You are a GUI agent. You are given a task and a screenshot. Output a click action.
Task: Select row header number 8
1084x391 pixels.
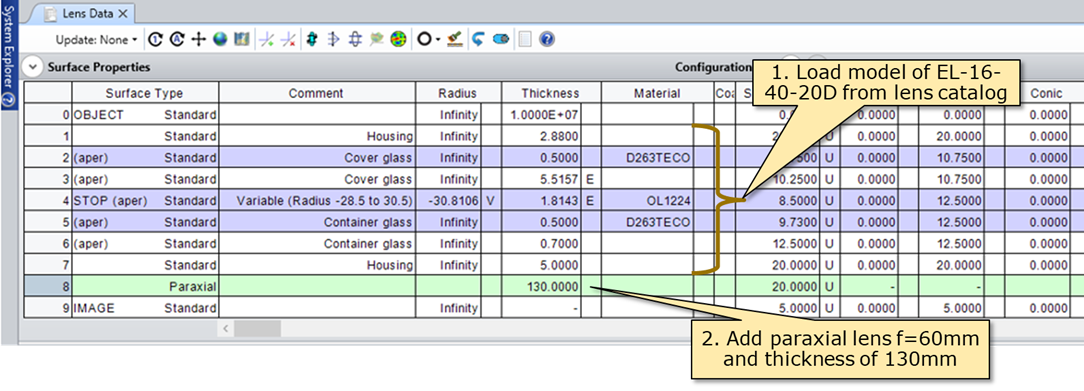[48, 286]
